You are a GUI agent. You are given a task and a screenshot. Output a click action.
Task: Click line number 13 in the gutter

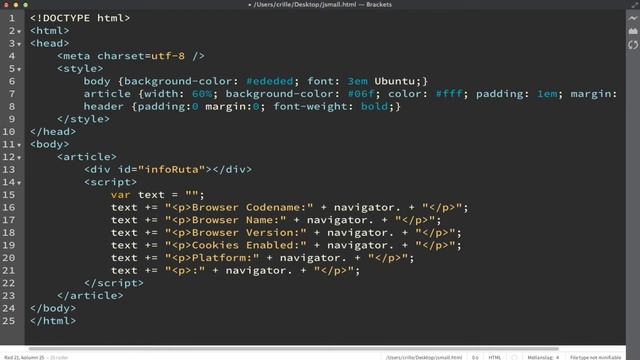point(9,169)
